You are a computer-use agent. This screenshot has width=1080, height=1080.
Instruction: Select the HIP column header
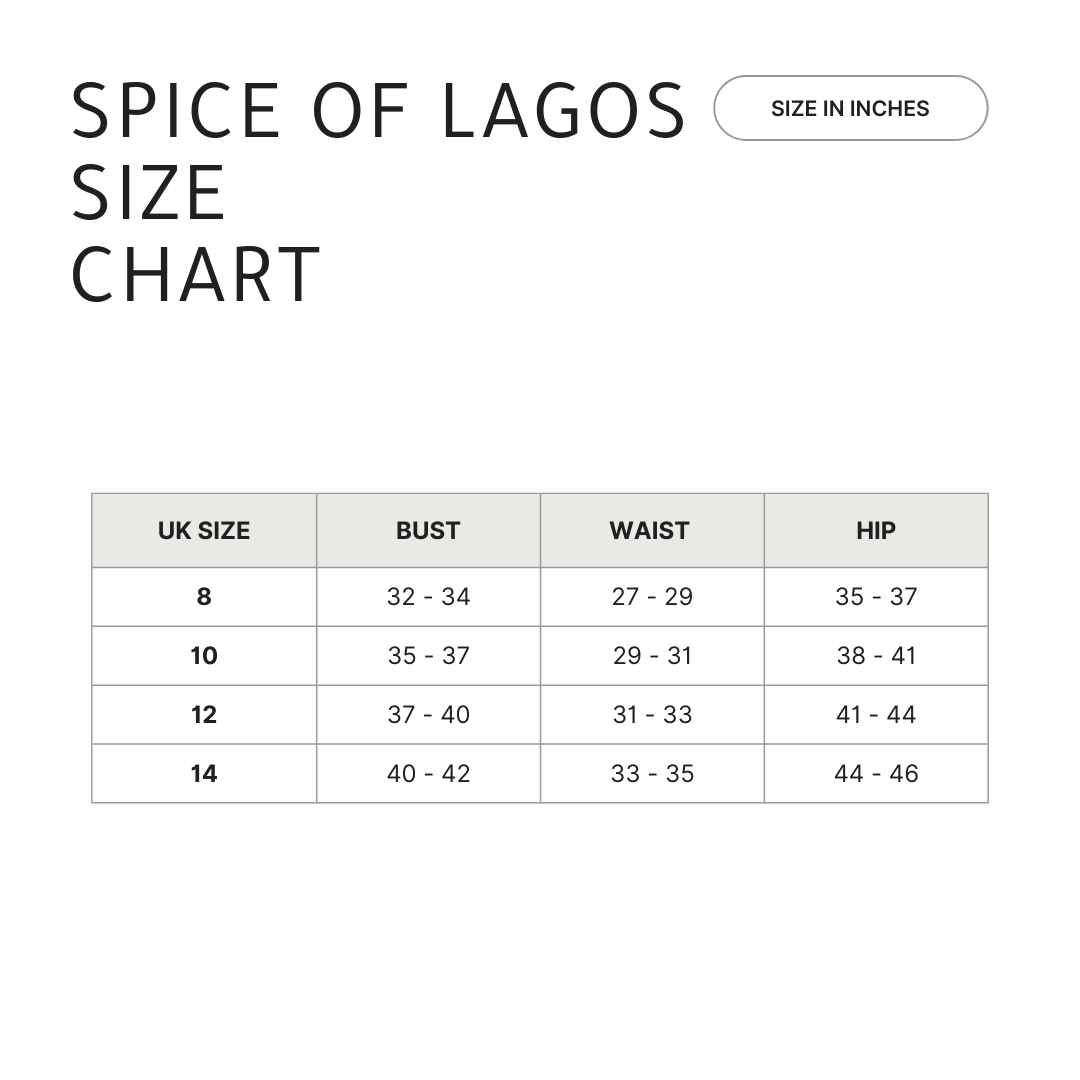[876, 530]
